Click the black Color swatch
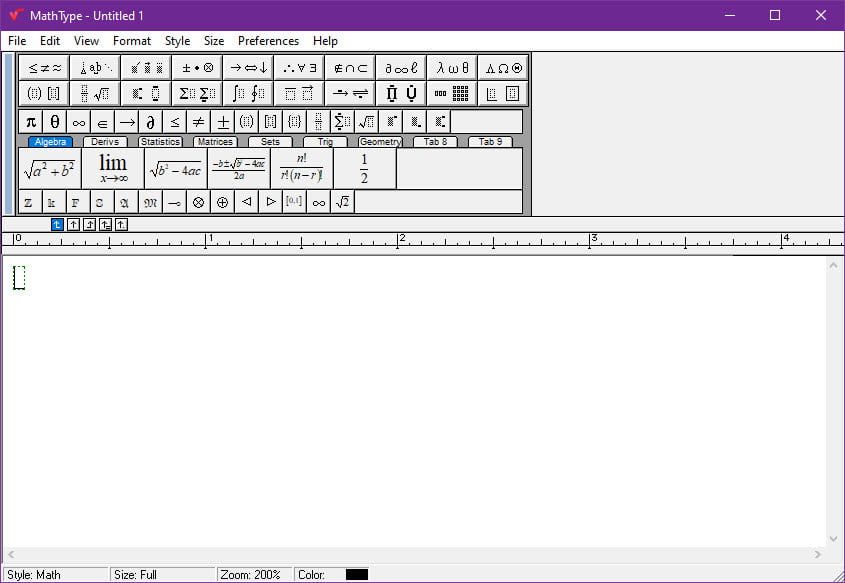Screen dimensions: 845x583 point(357,575)
